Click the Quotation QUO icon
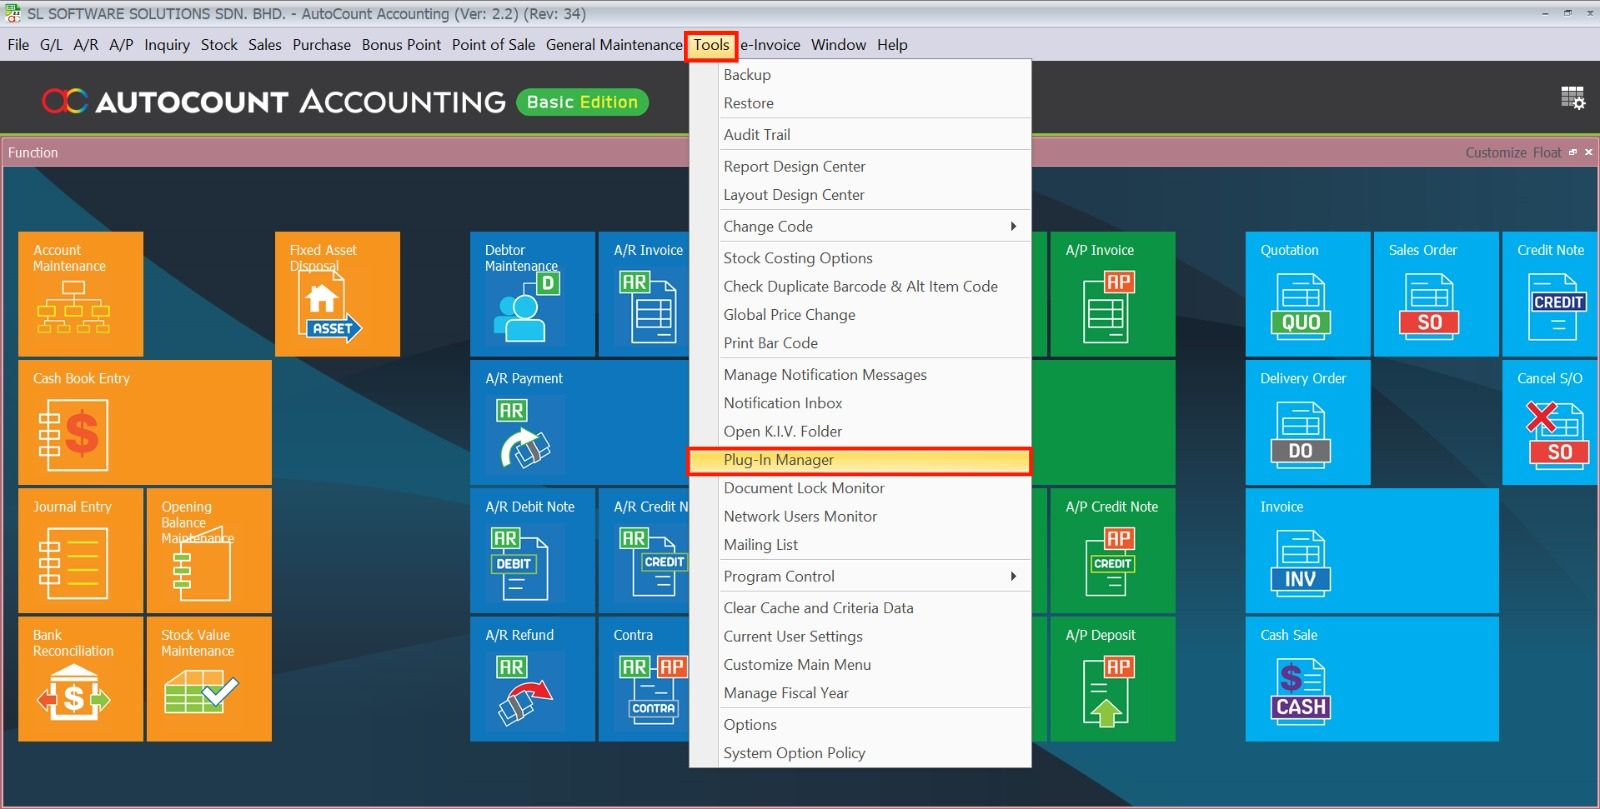 (x=1300, y=306)
